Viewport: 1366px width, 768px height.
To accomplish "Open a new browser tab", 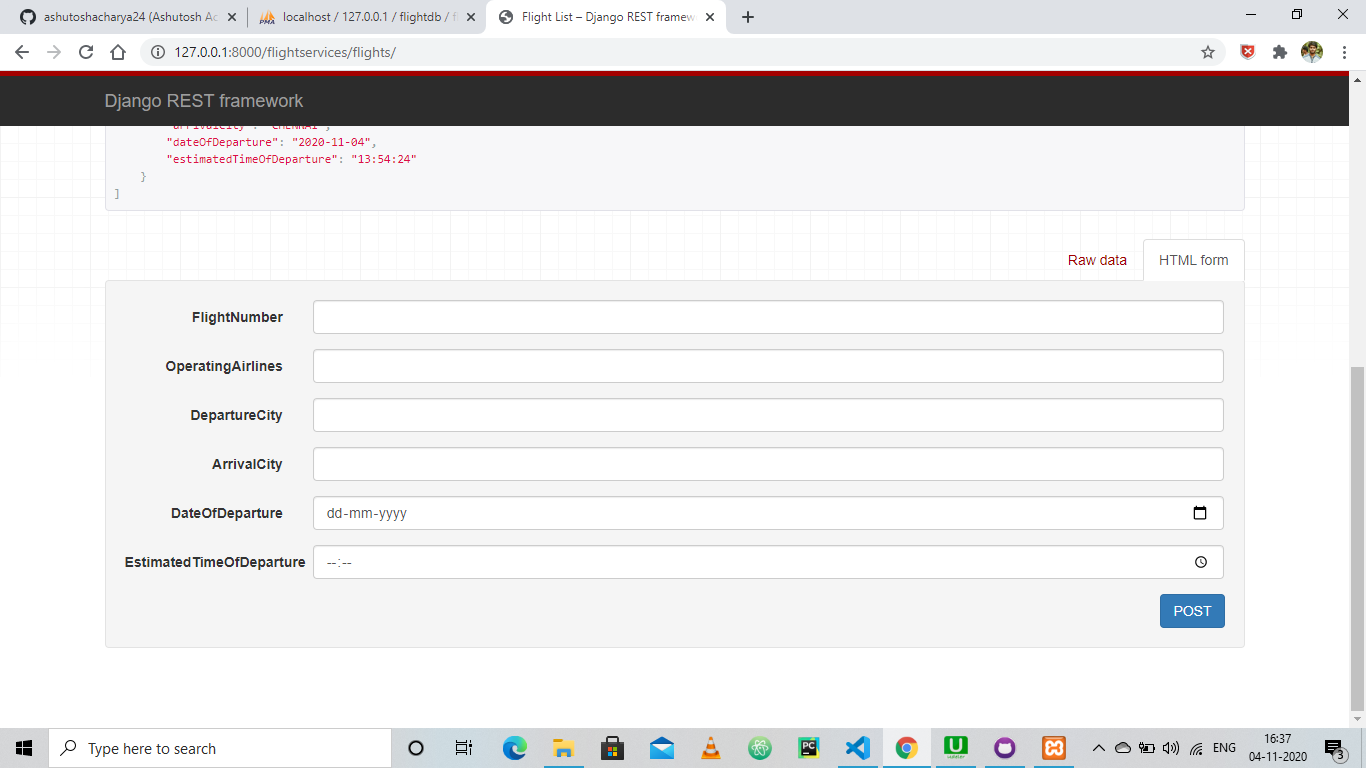I will (748, 17).
